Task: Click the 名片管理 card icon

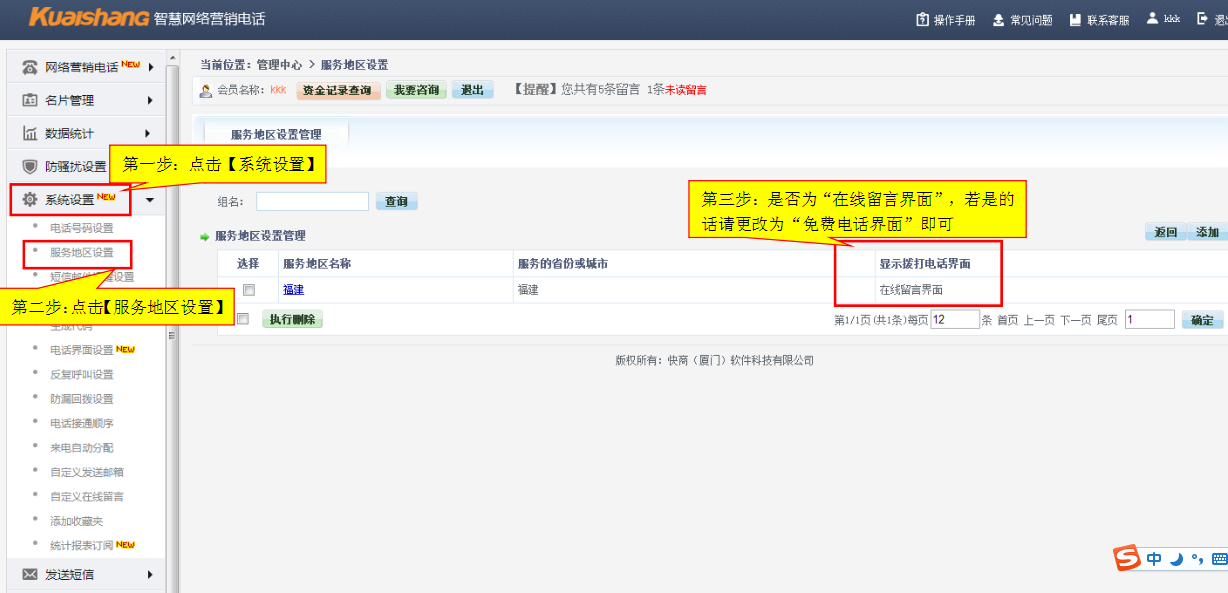Action: pyautogui.click(x=30, y=100)
